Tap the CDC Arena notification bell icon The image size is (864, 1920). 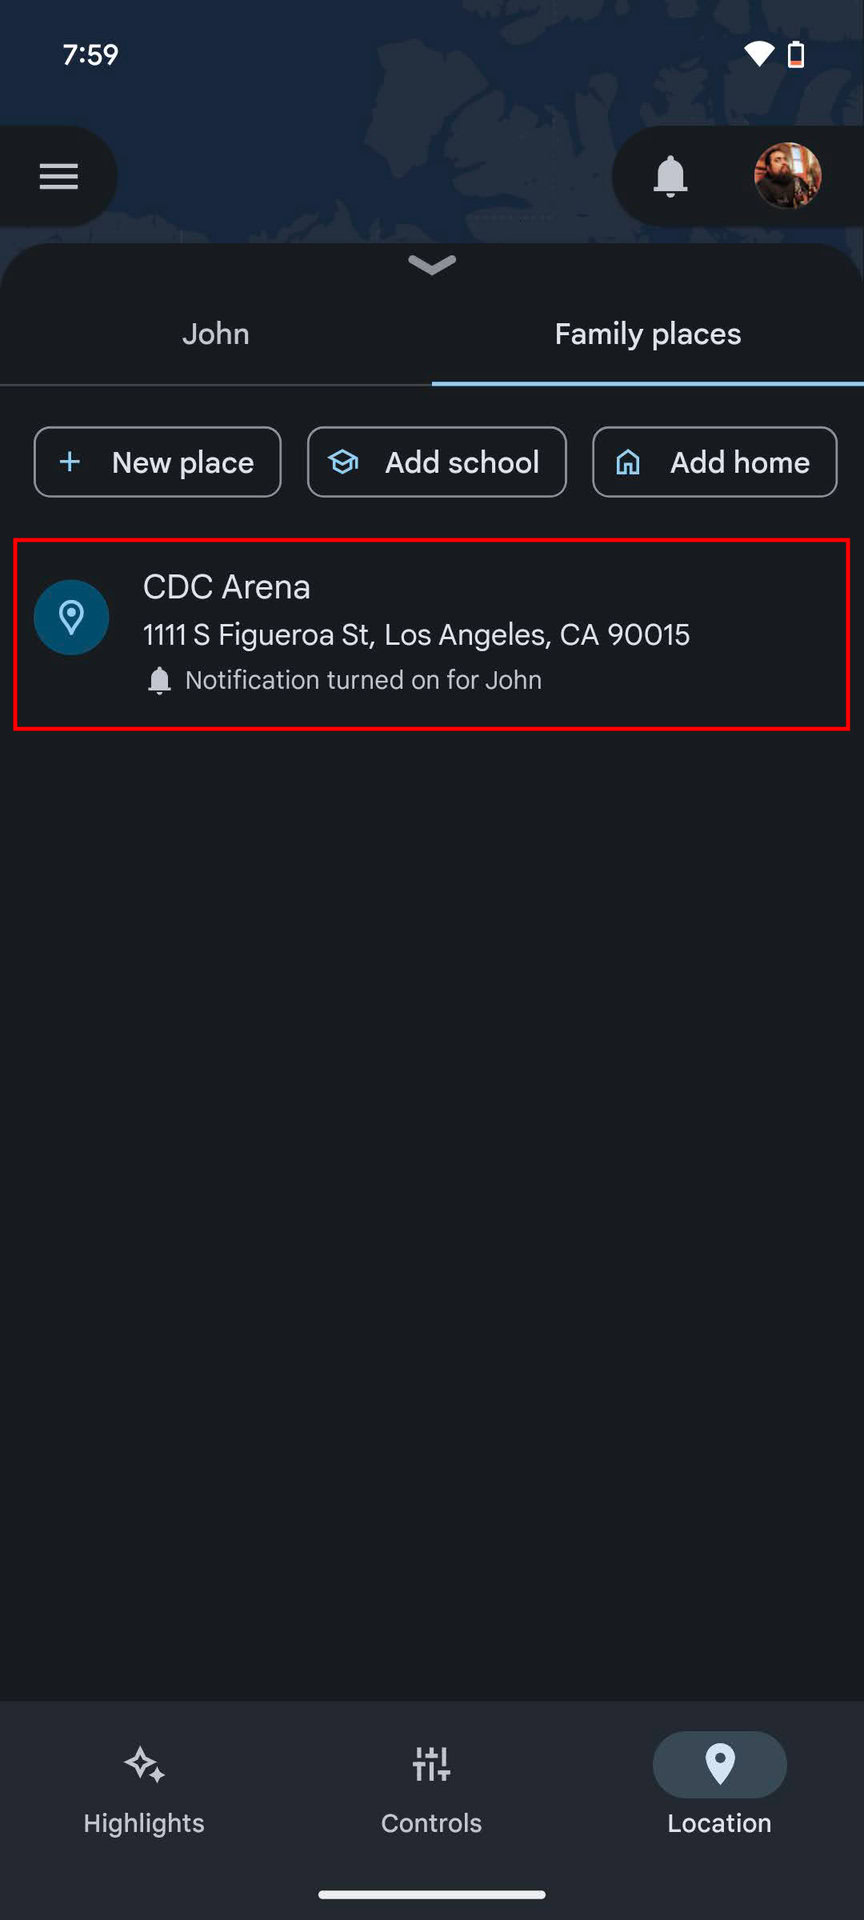tap(159, 681)
